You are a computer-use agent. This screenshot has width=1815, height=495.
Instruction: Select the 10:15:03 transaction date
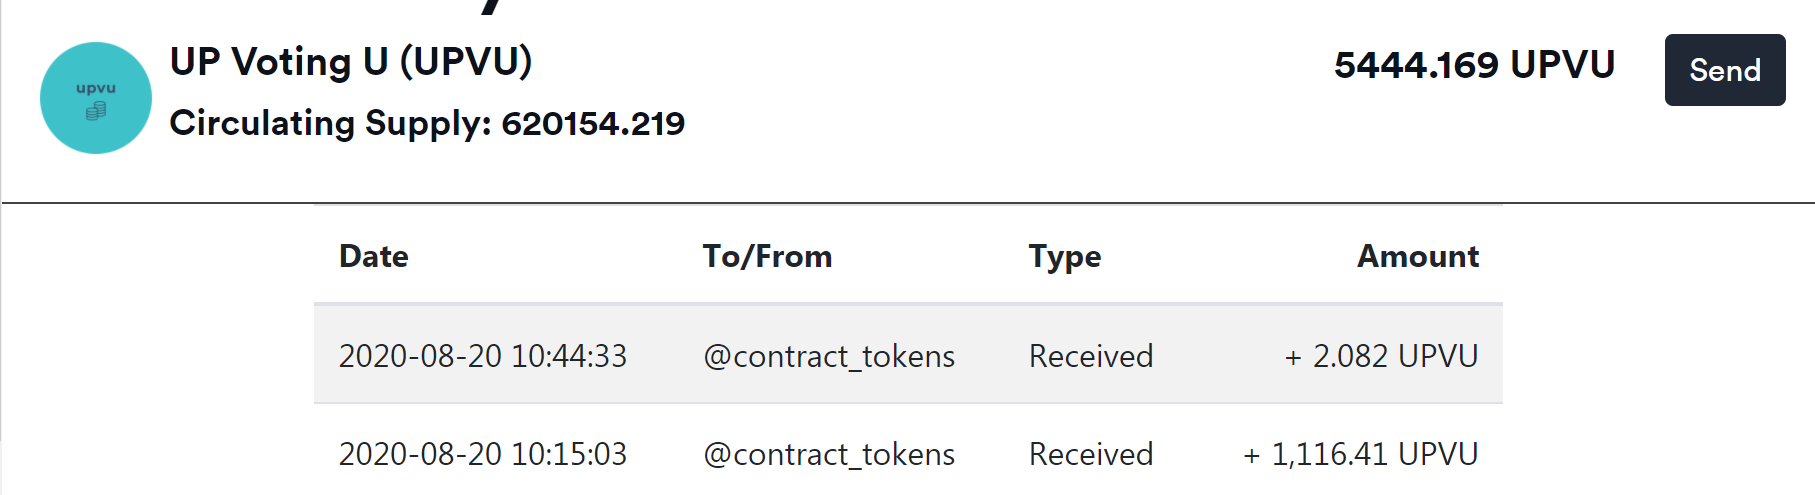(x=483, y=454)
